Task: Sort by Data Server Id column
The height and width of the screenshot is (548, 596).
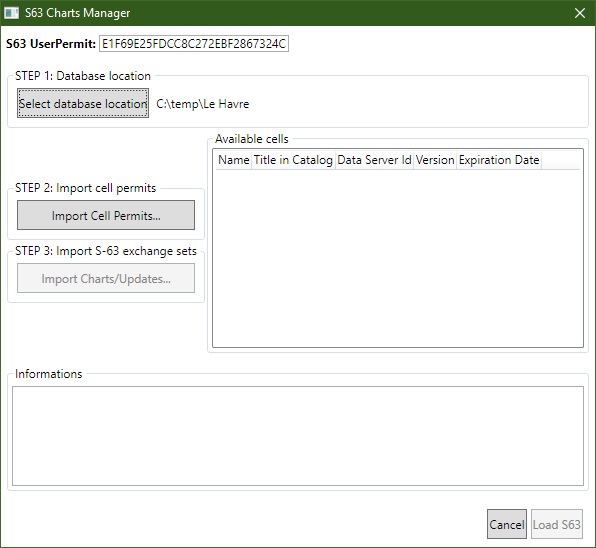Action: click(x=374, y=160)
